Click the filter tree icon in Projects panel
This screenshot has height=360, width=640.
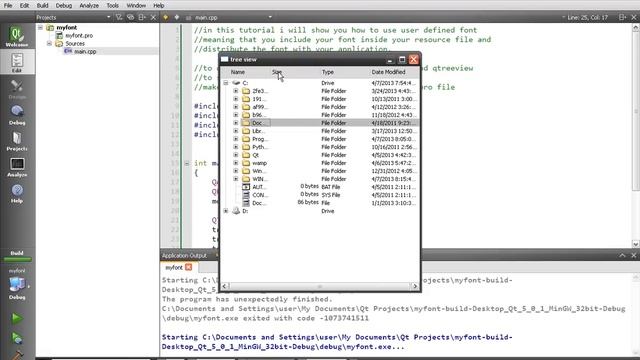point(119,17)
